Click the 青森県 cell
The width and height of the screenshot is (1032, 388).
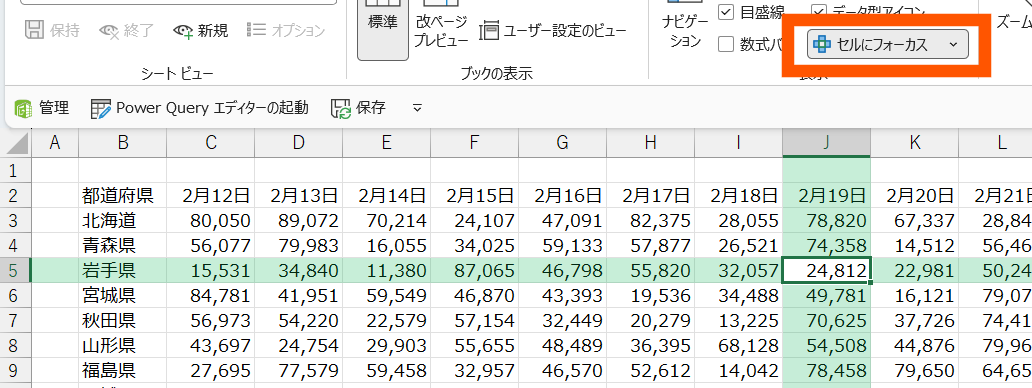tap(122, 245)
